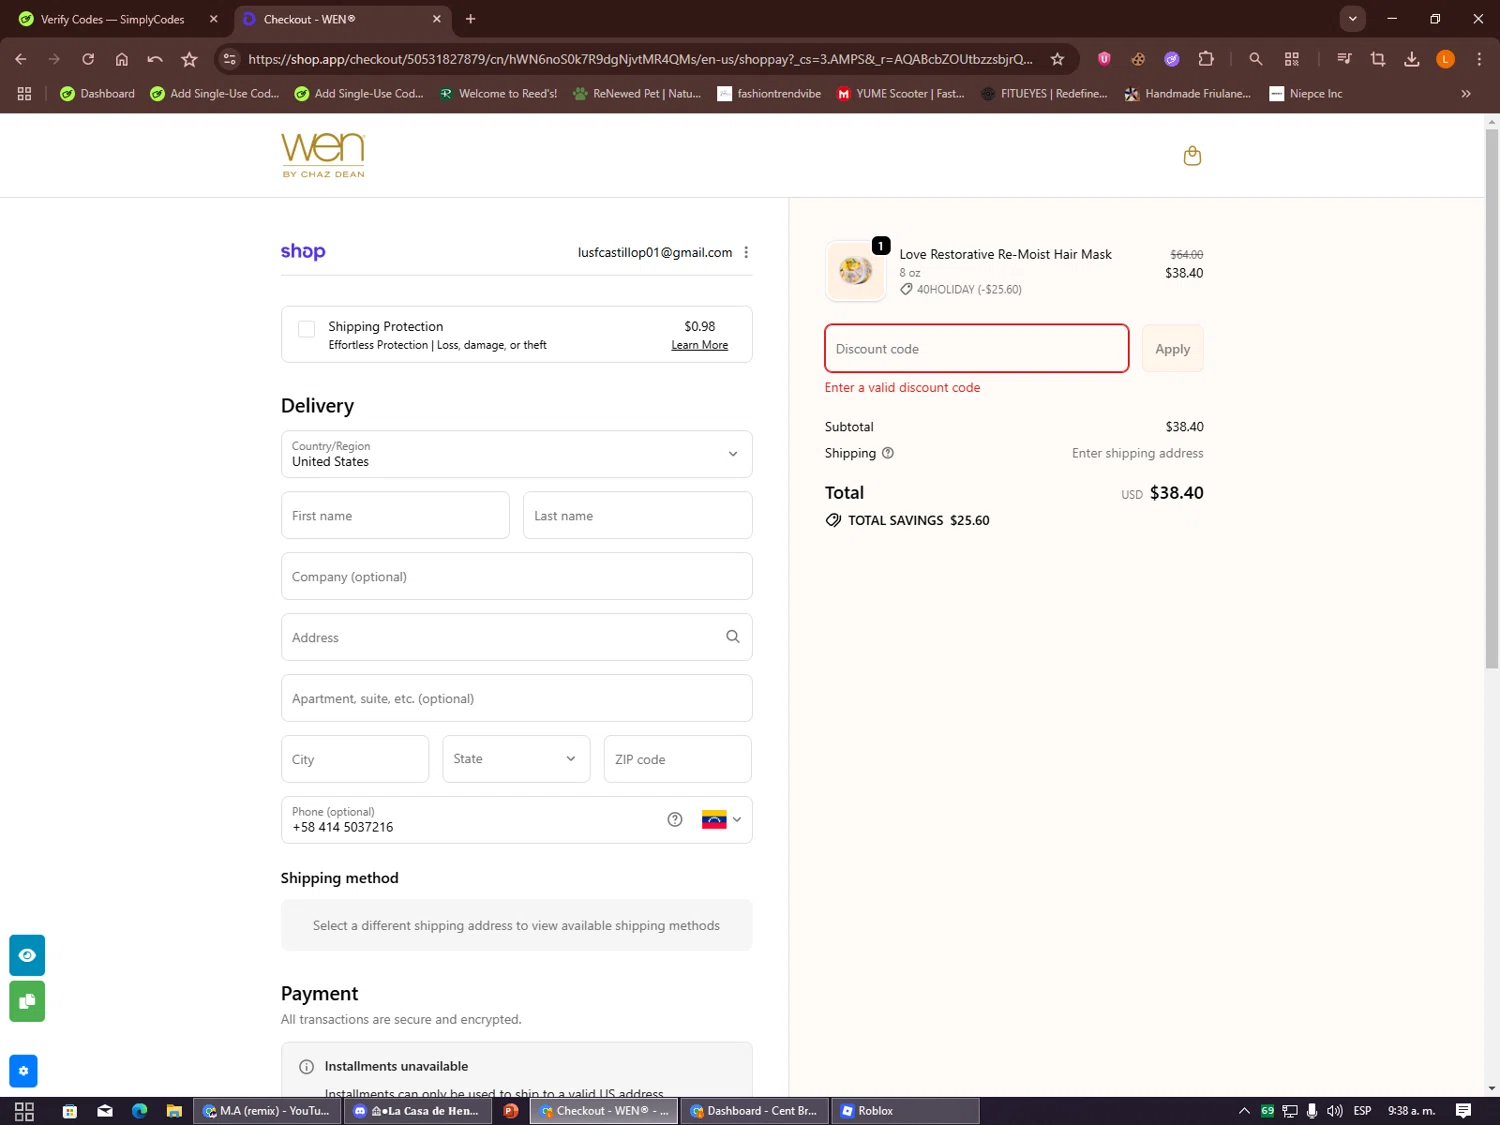Open the browser downloads icon

(1412, 59)
